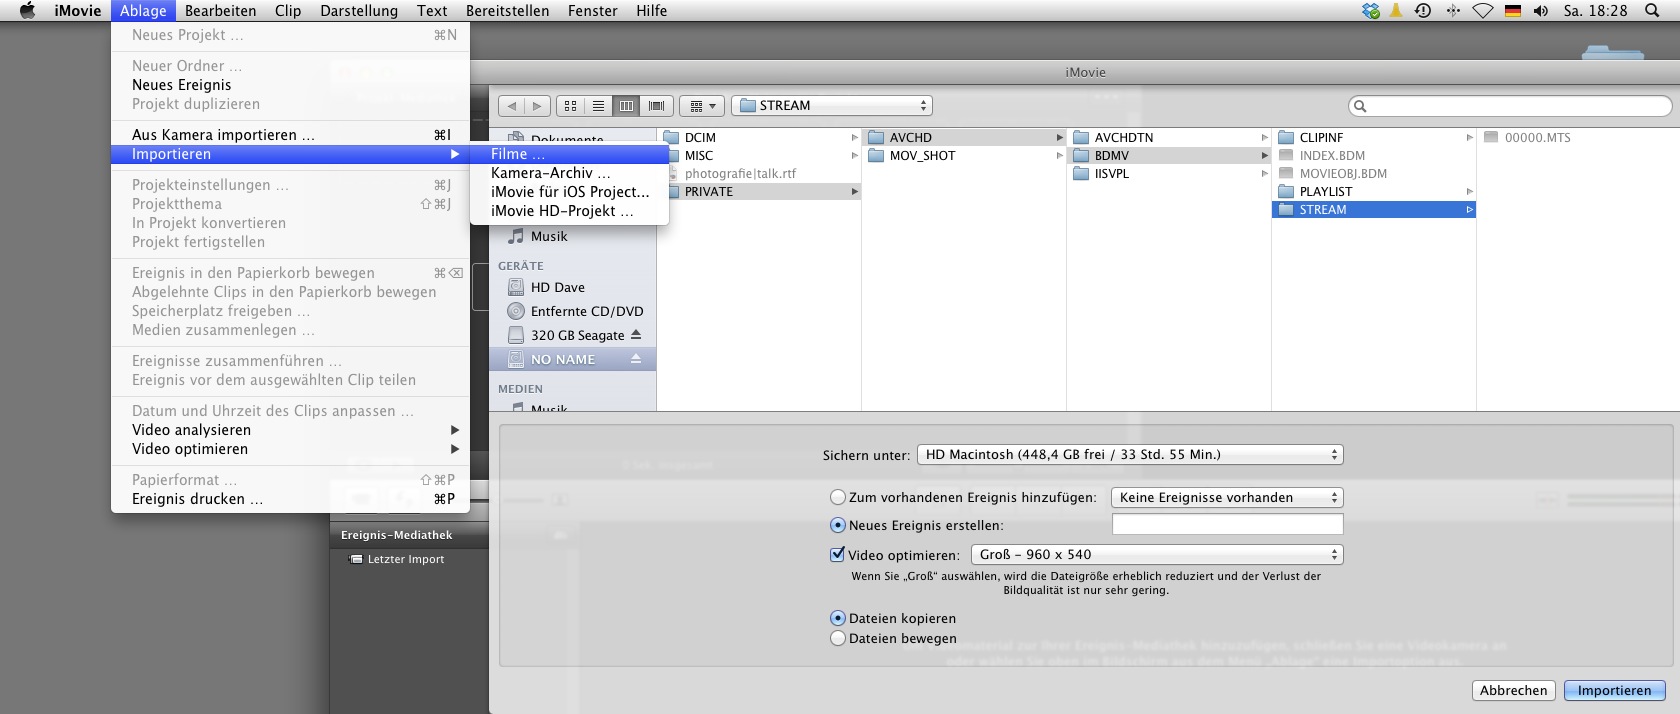Open the Apple menu
The image size is (1680, 714).
point(27,11)
